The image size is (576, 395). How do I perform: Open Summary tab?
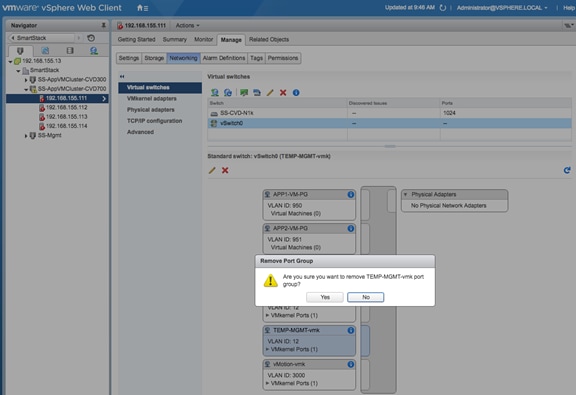pyautogui.click(x=174, y=39)
